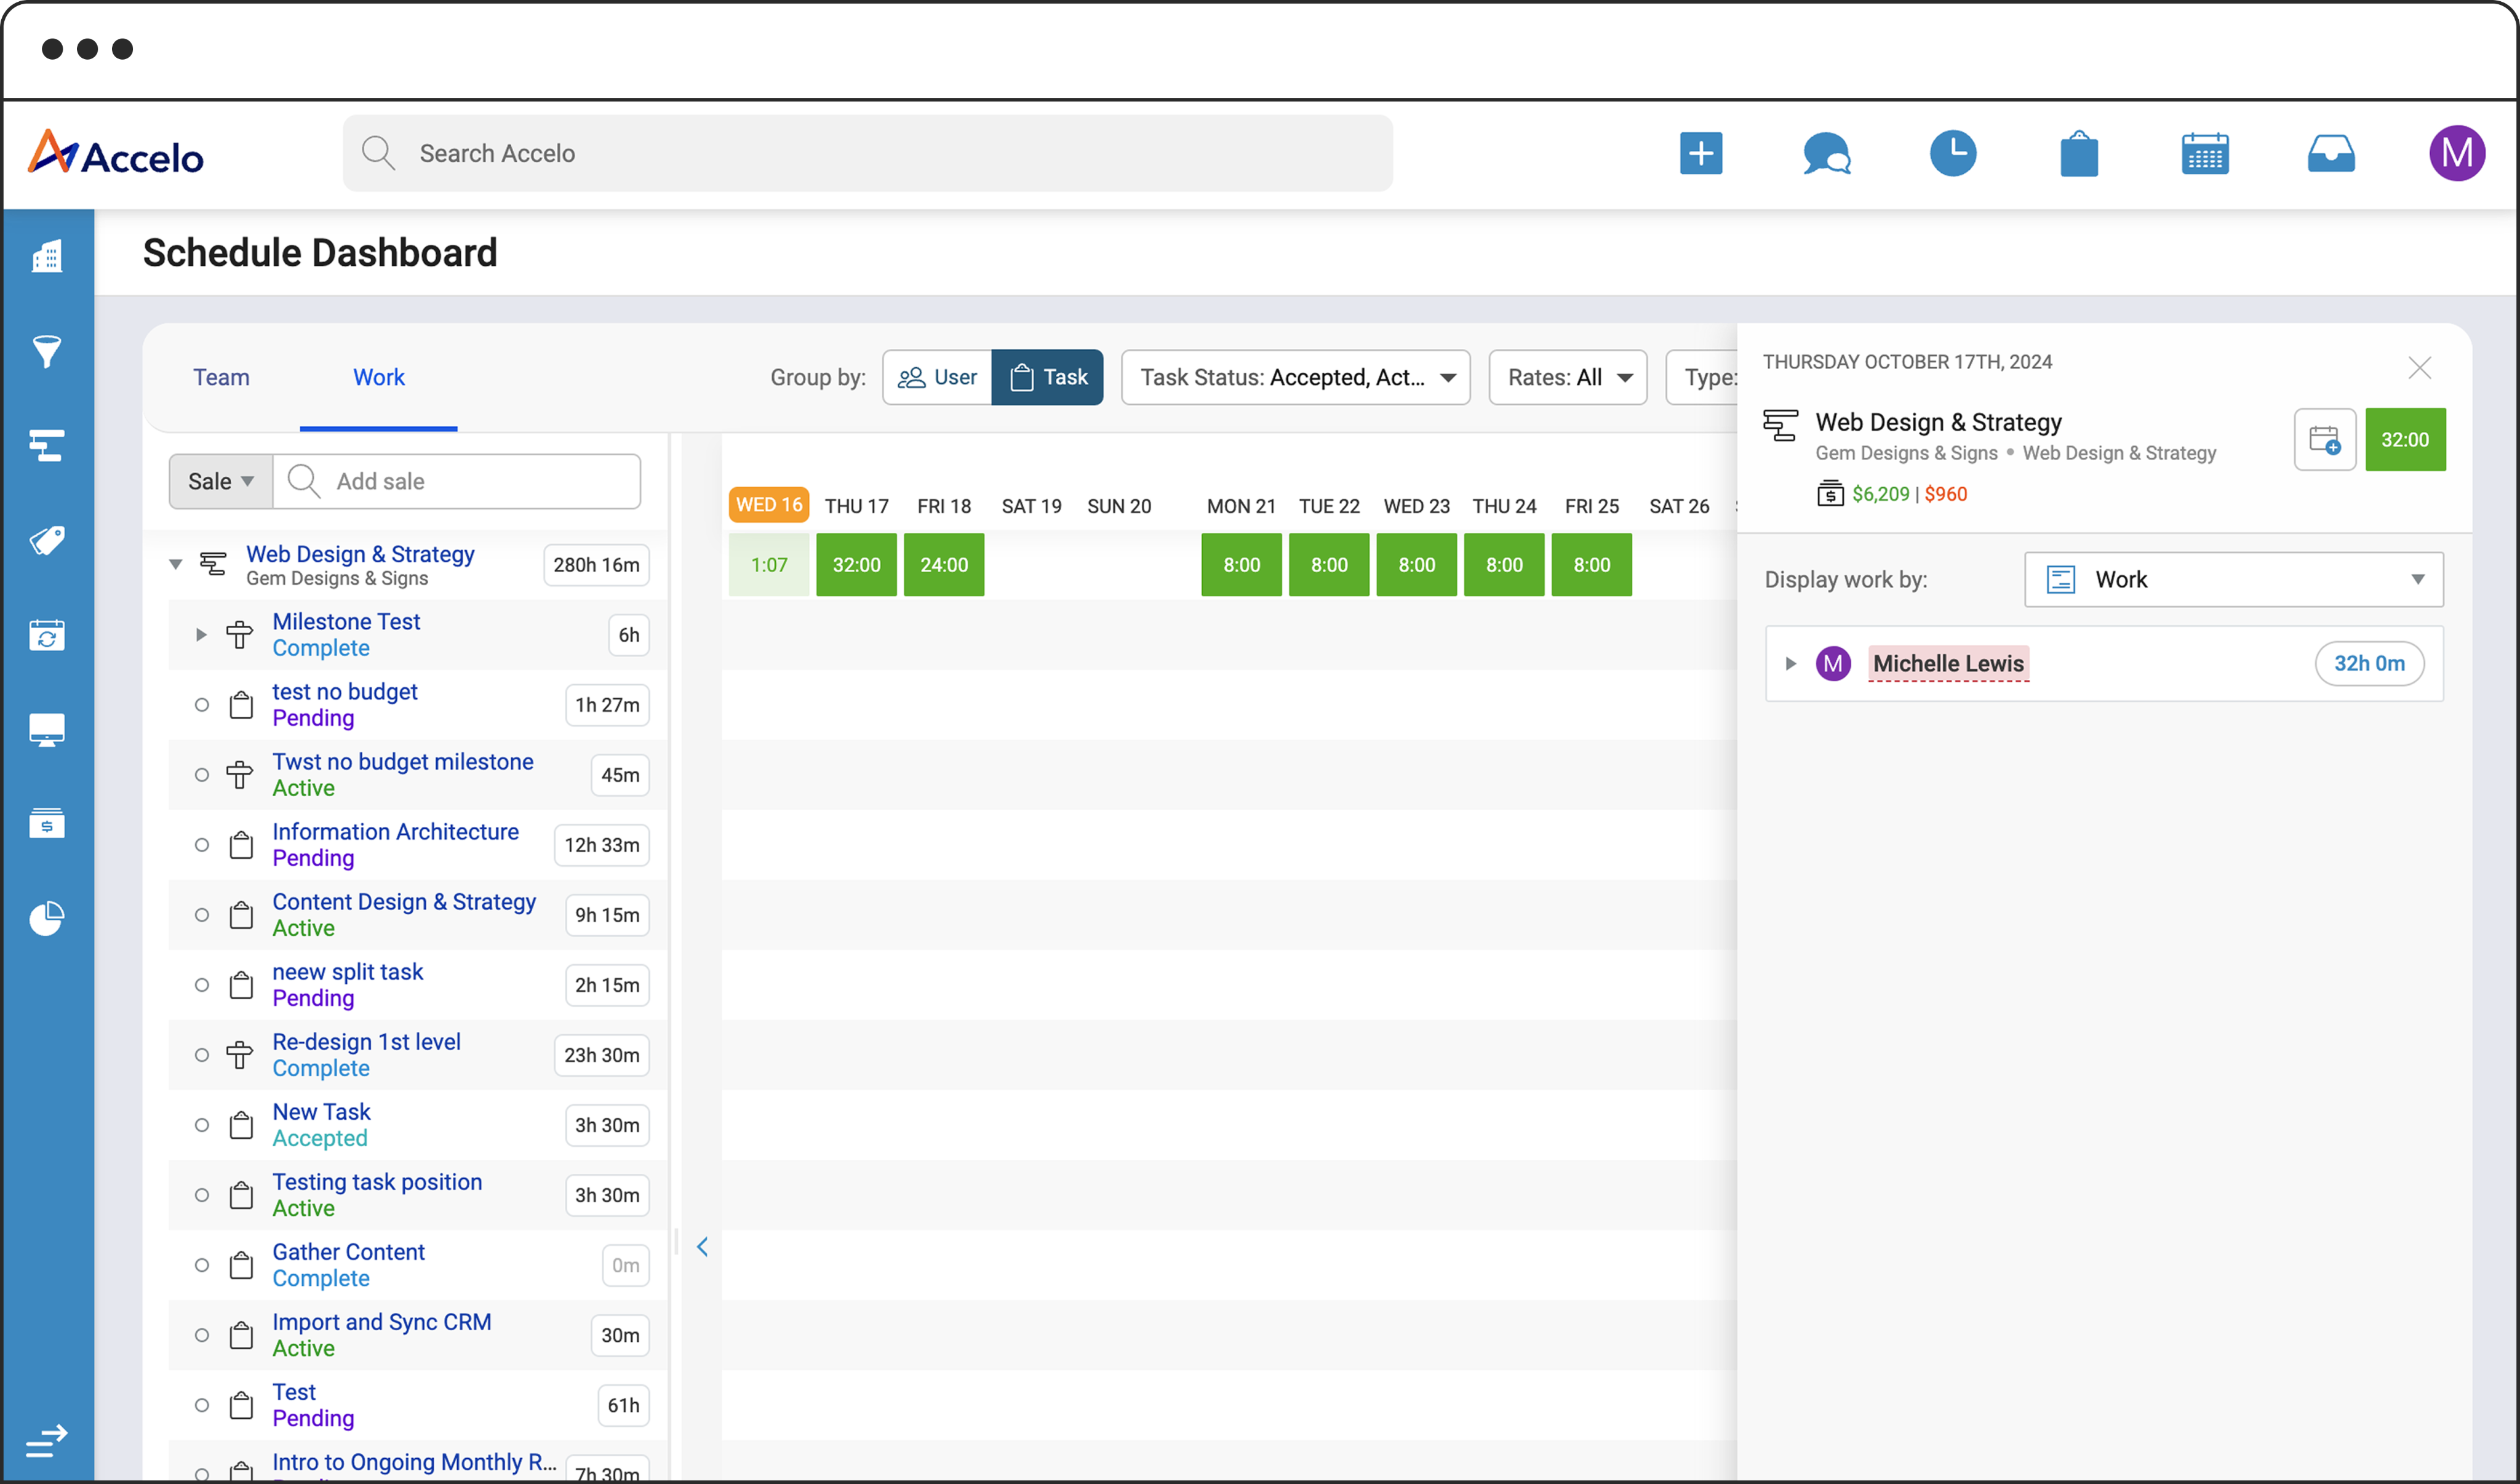Close the Thursday October 17th panel
The height and width of the screenshot is (1484, 2520).
tap(2419, 368)
